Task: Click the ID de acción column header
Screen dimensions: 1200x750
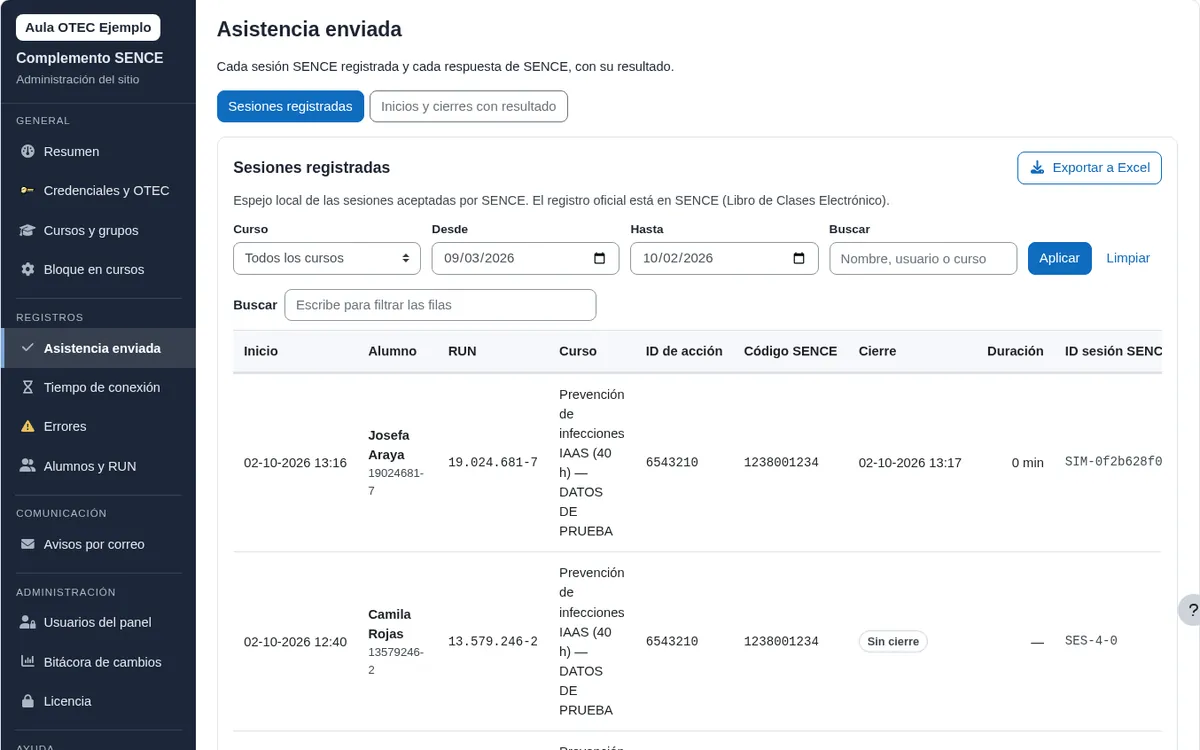Action: click(684, 351)
